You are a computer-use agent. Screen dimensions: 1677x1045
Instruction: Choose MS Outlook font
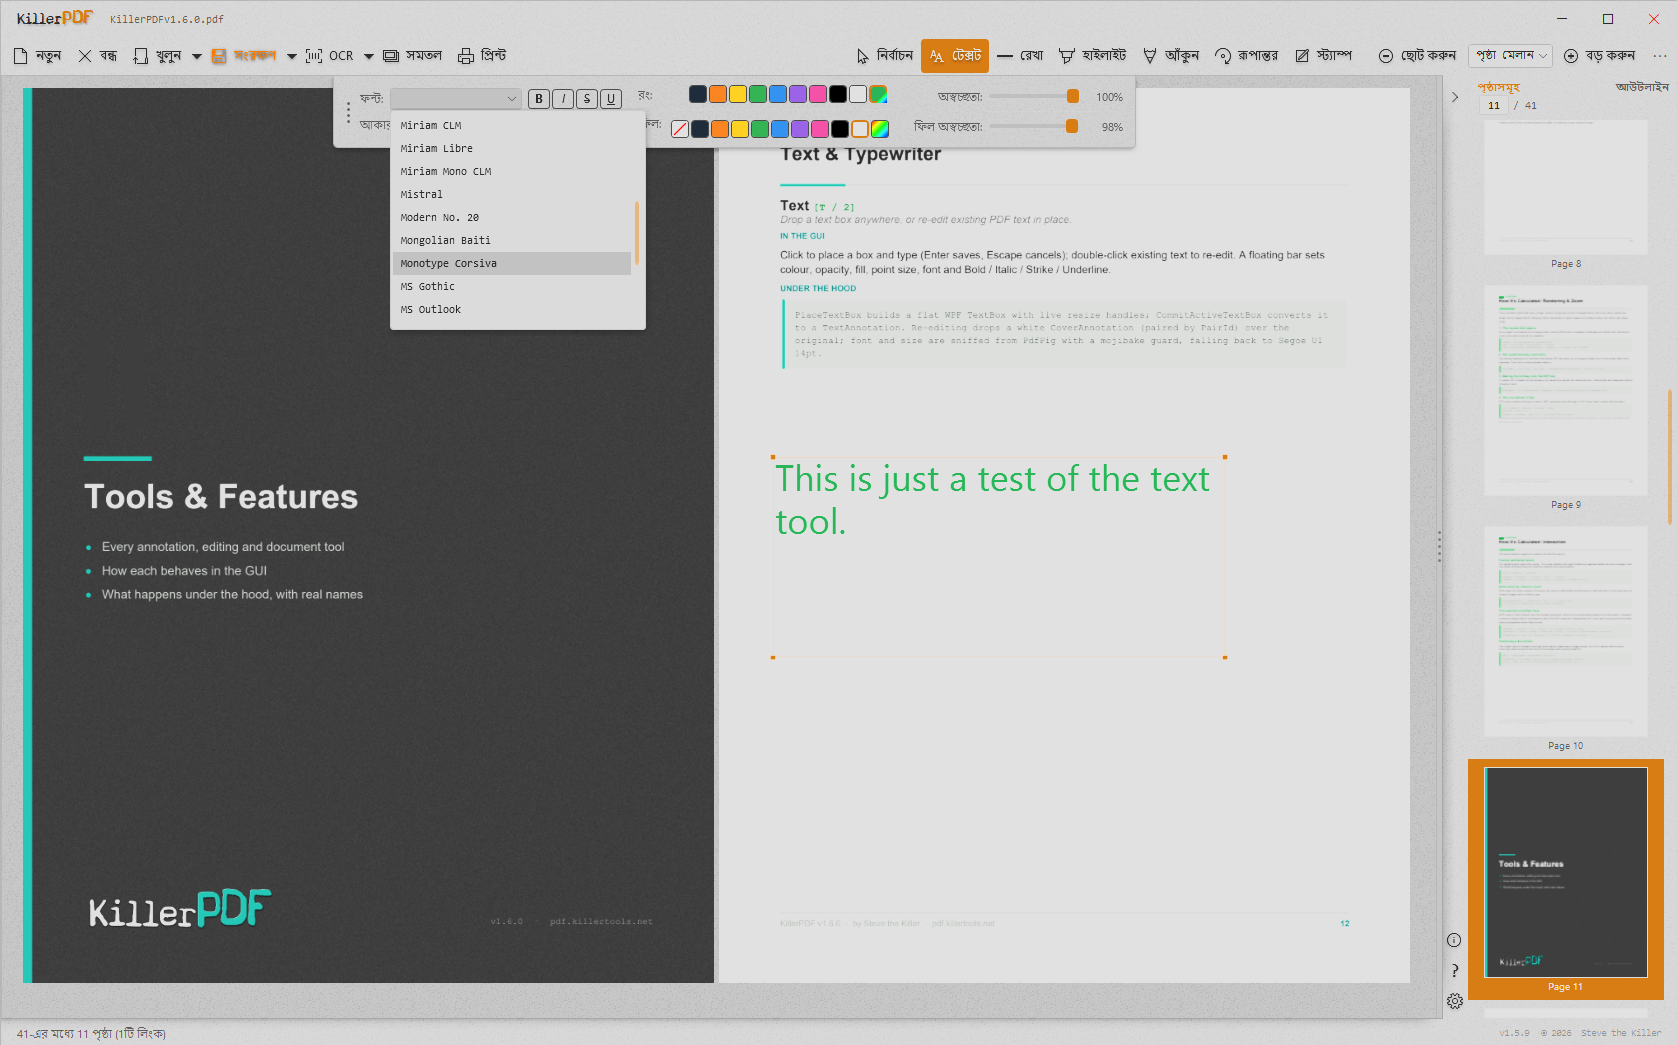point(512,310)
